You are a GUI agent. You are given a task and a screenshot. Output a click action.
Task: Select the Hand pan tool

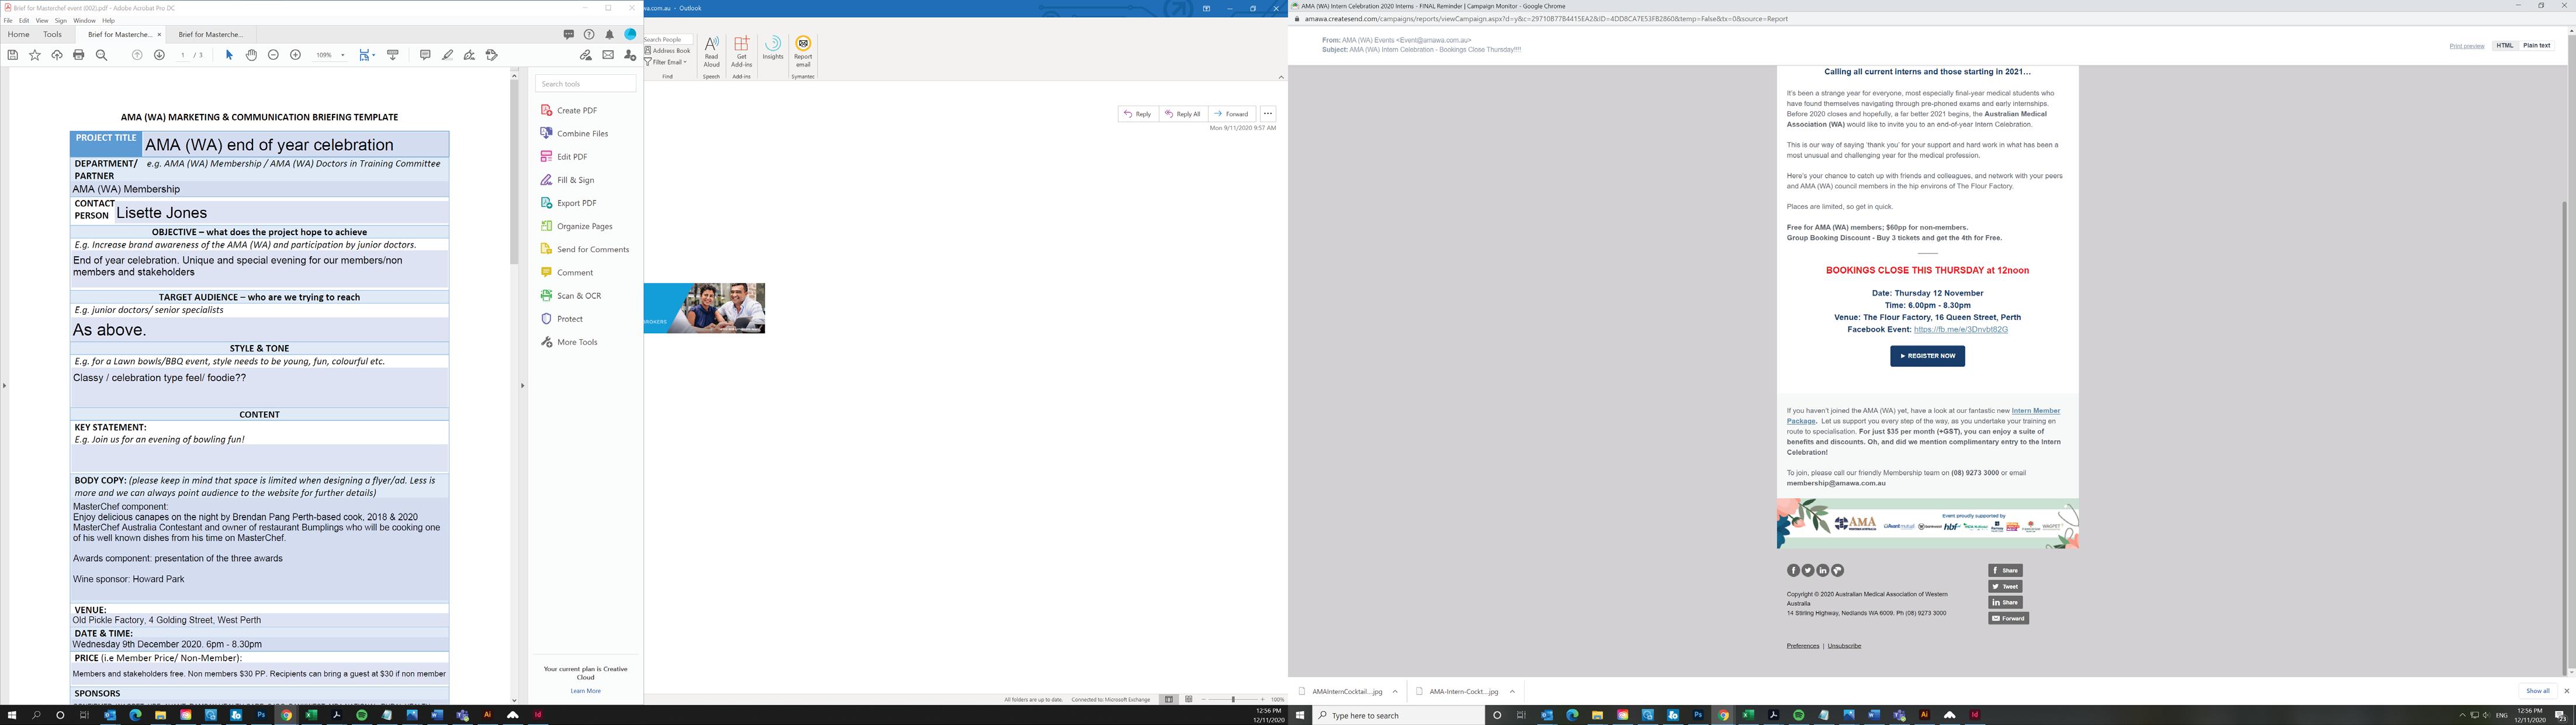pyautogui.click(x=252, y=55)
